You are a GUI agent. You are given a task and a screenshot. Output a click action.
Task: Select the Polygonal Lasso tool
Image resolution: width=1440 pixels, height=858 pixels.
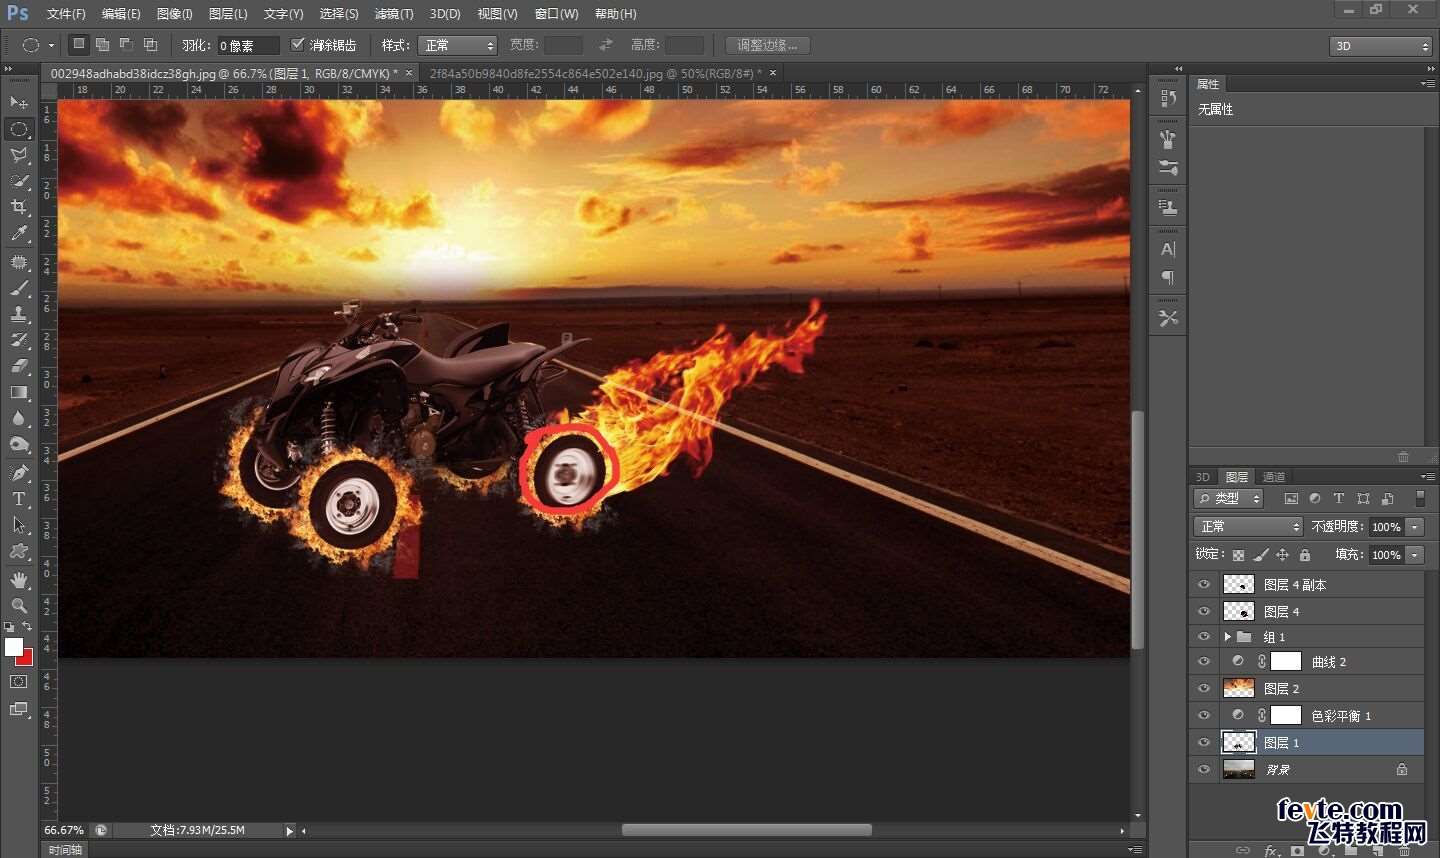[x=19, y=155]
